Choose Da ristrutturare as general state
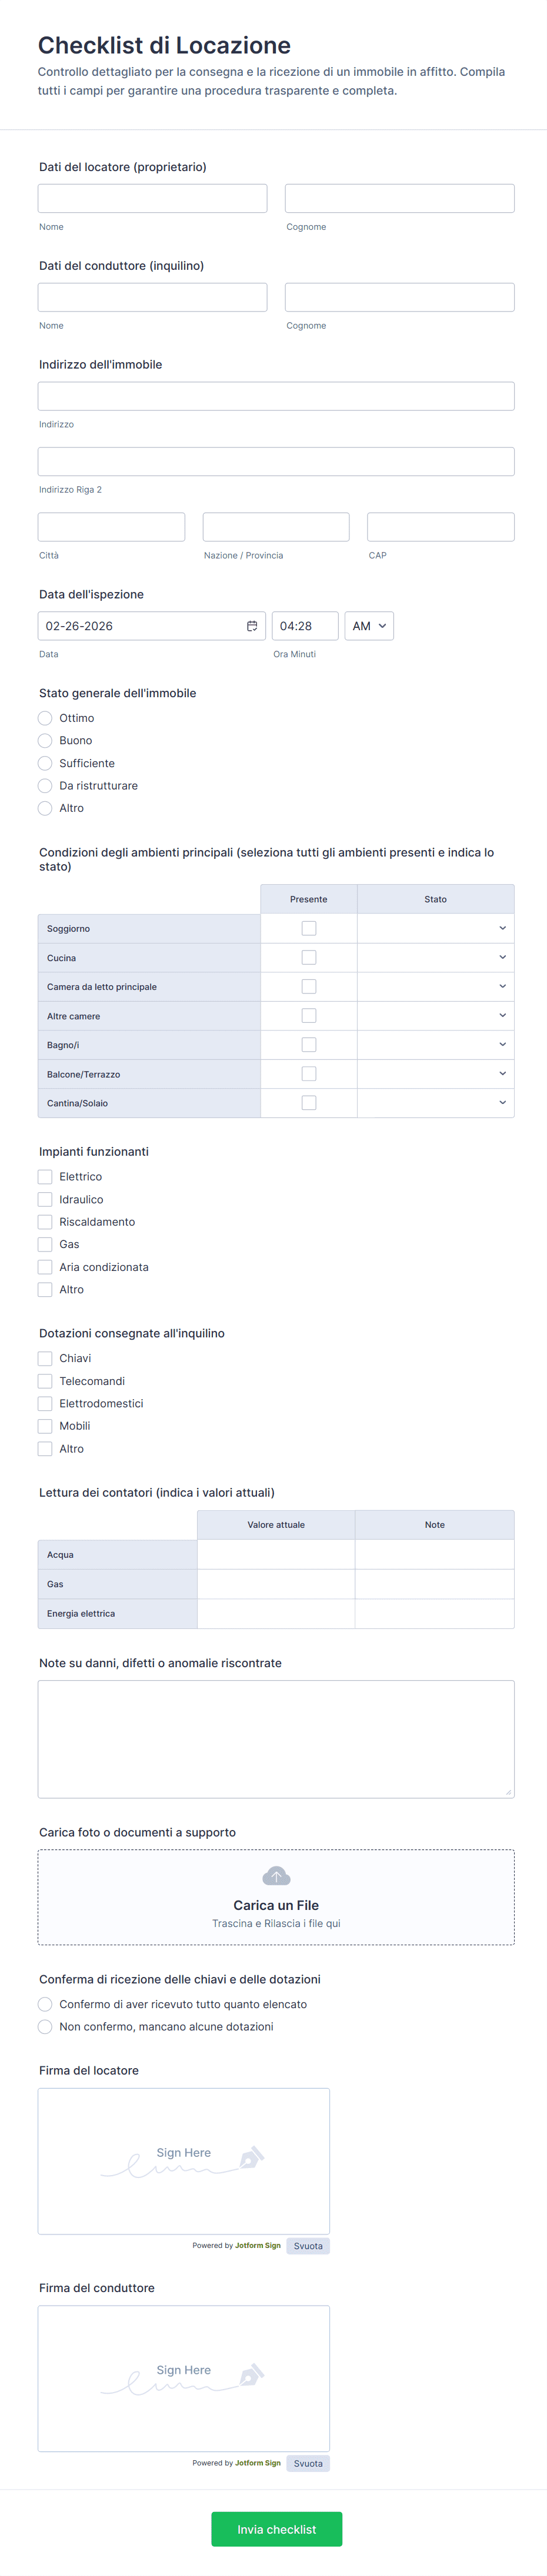The height and width of the screenshot is (2576, 547). tap(45, 786)
